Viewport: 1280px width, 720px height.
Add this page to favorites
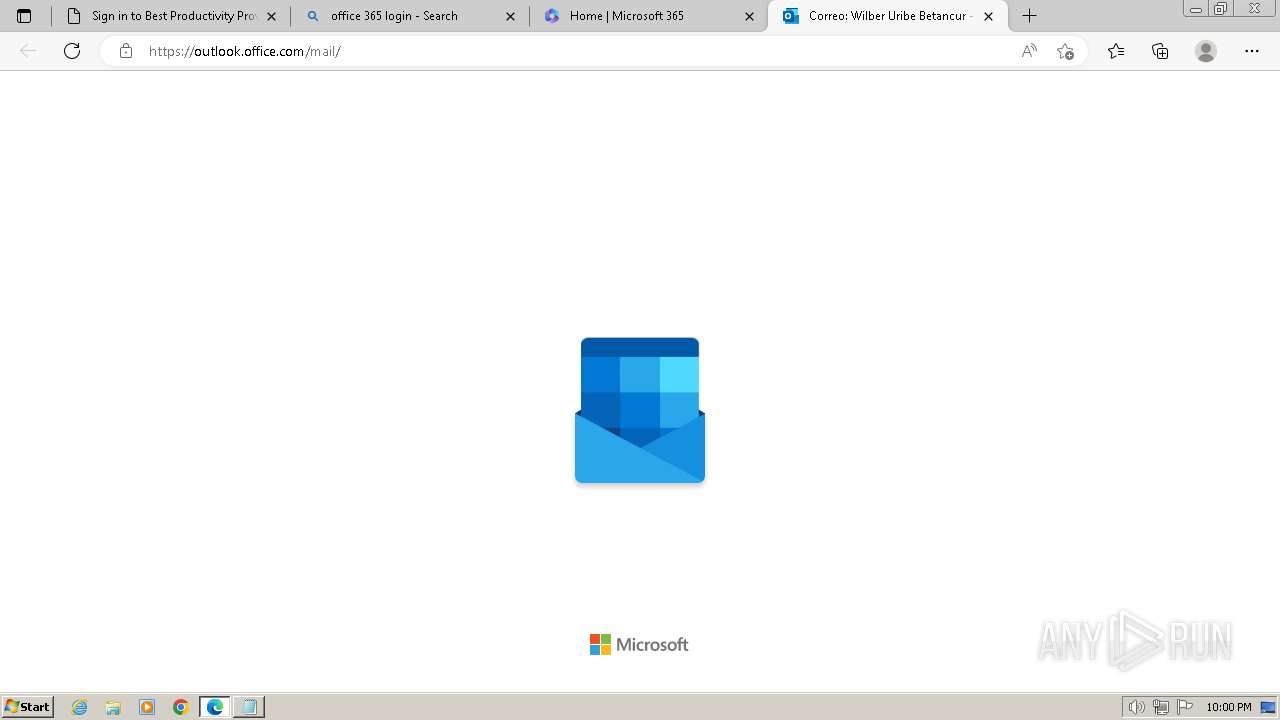click(x=1065, y=51)
